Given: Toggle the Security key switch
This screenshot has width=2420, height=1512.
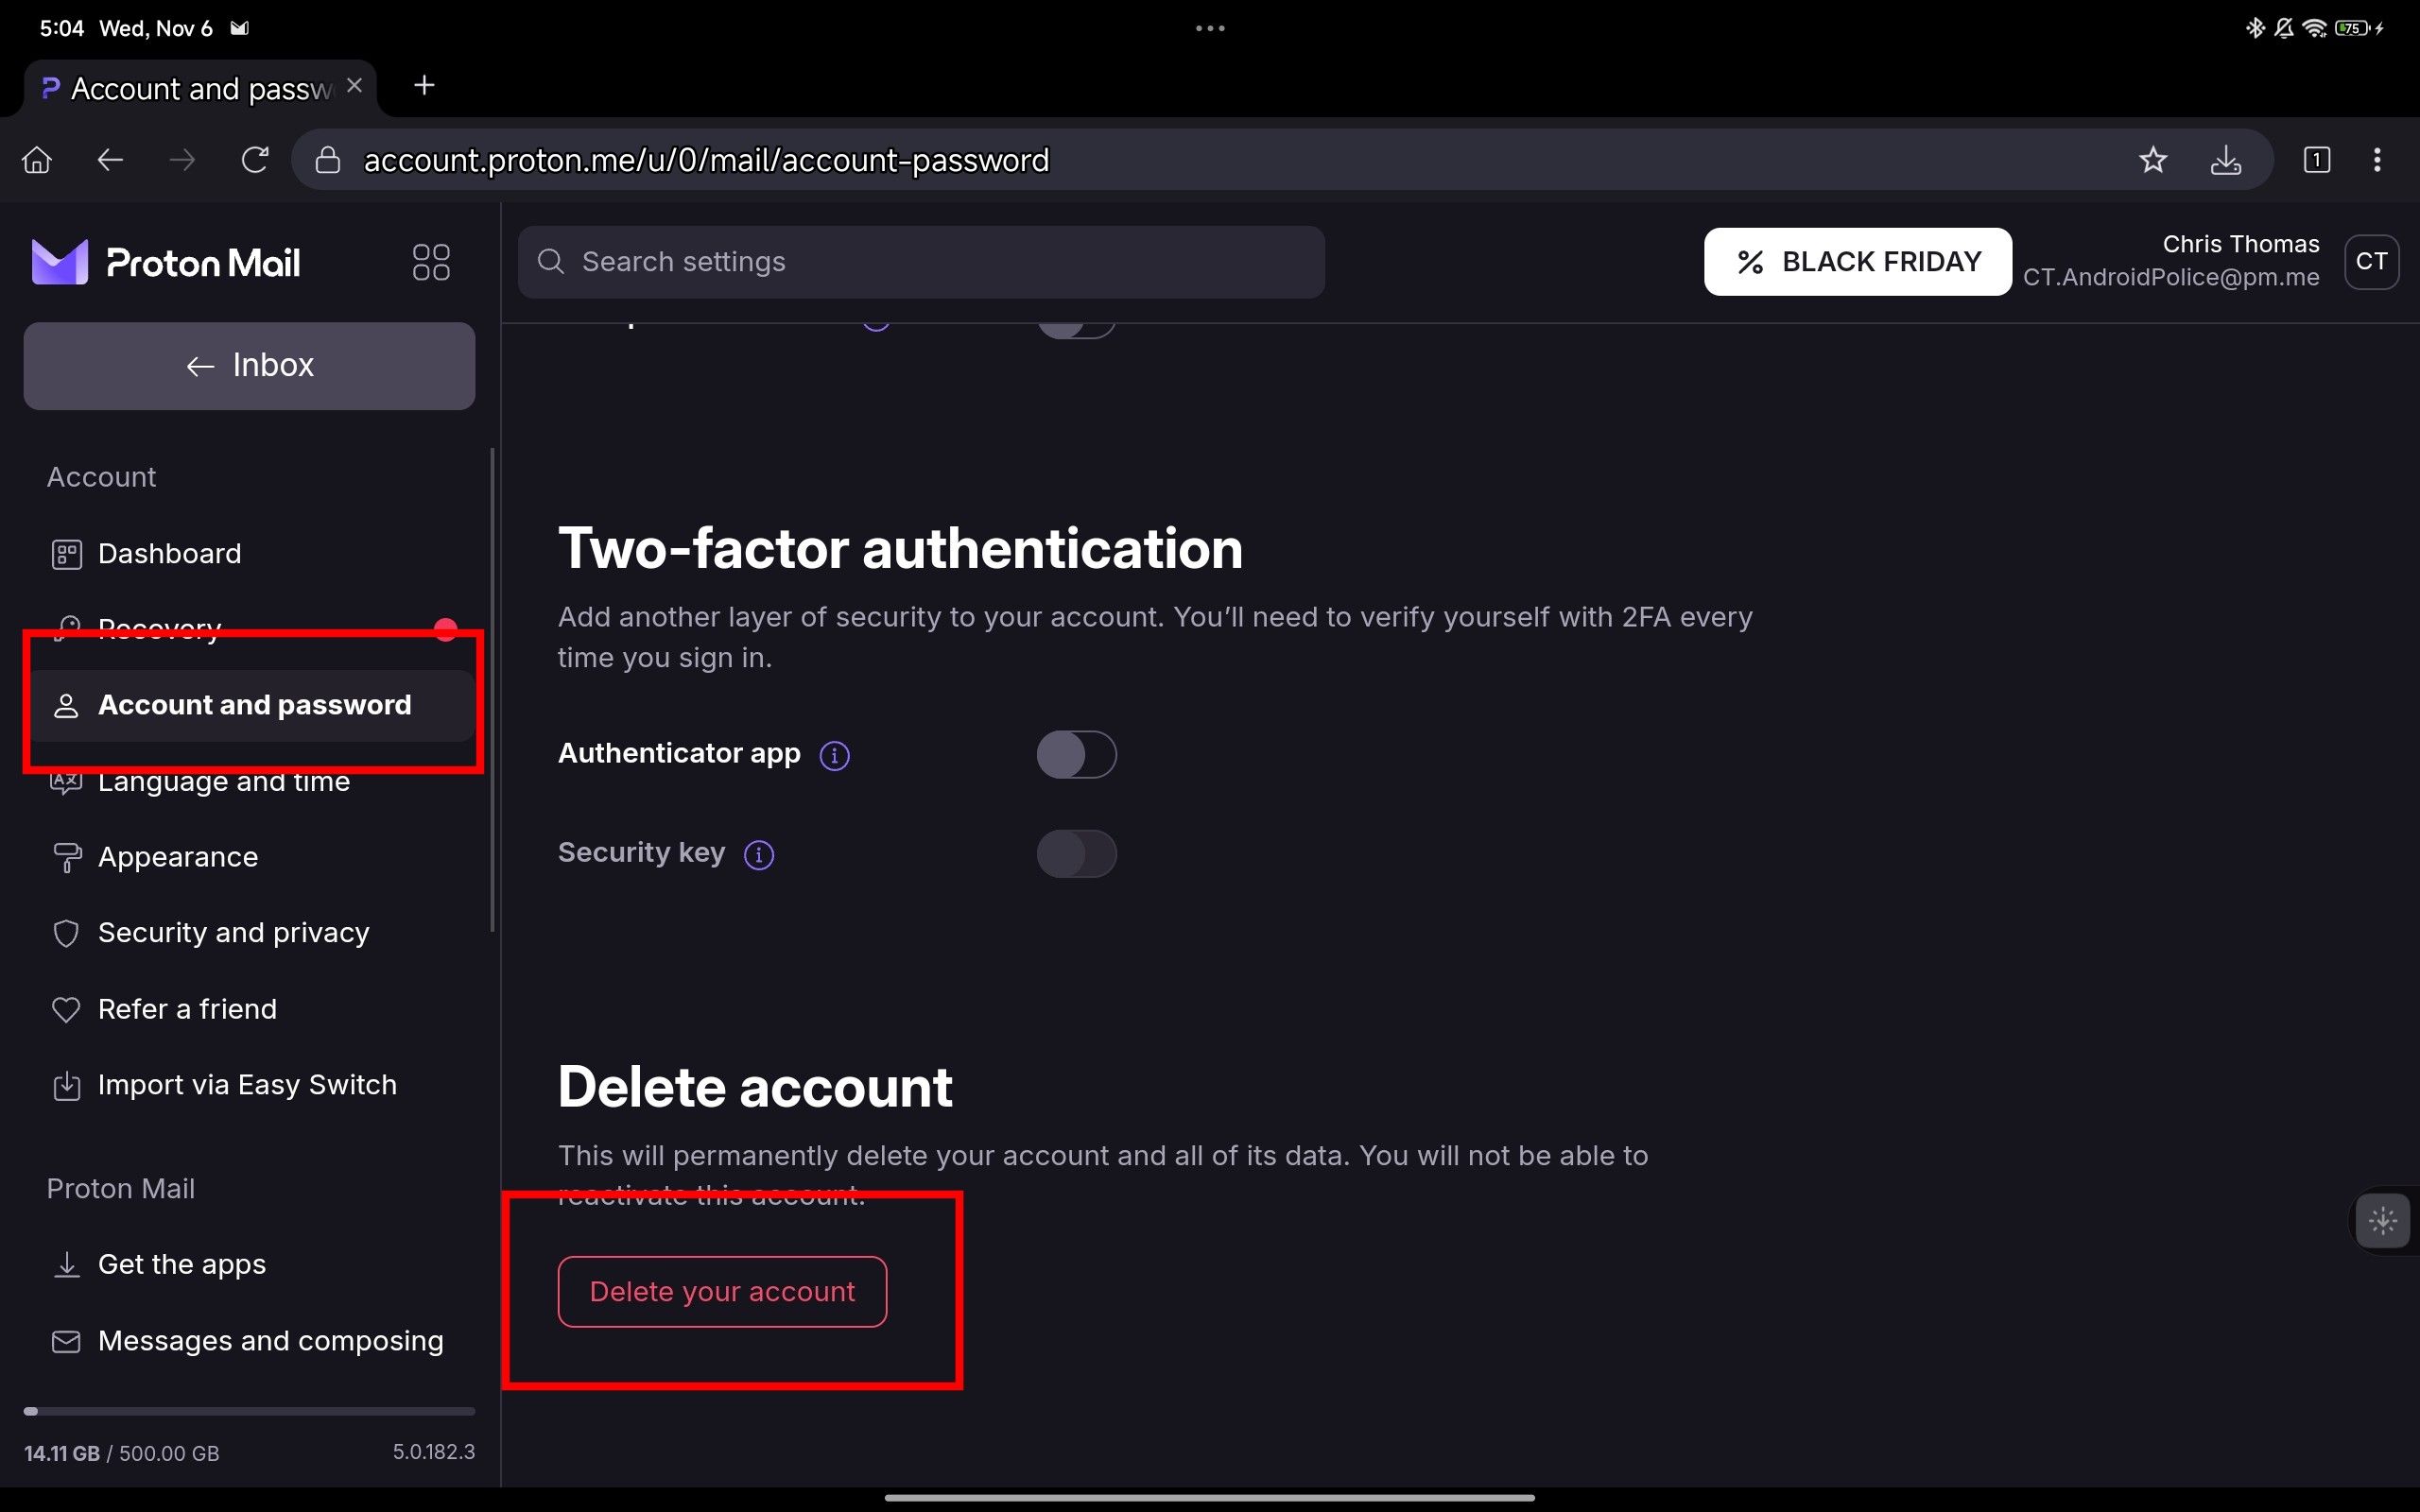Looking at the screenshot, I should [x=1077, y=851].
